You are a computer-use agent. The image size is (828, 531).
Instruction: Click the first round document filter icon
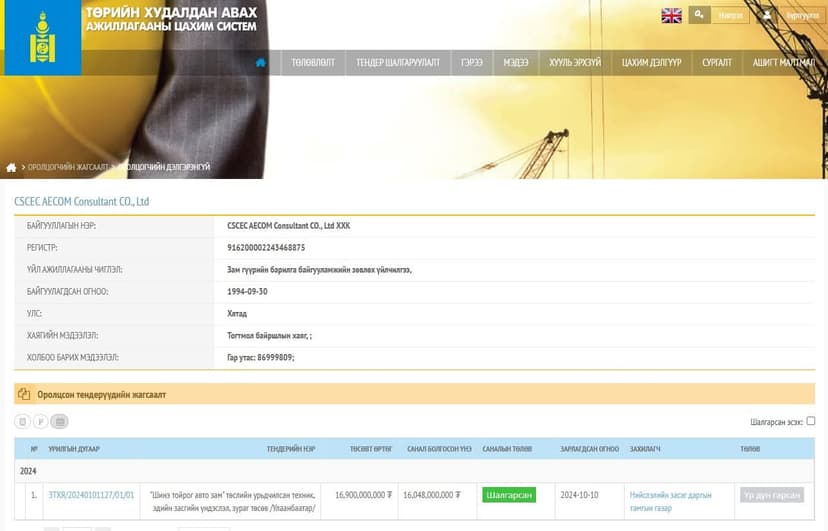coord(22,422)
